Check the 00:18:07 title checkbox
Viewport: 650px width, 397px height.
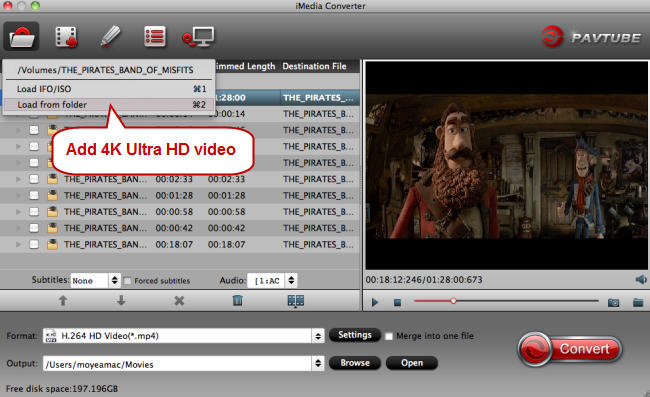(34, 244)
